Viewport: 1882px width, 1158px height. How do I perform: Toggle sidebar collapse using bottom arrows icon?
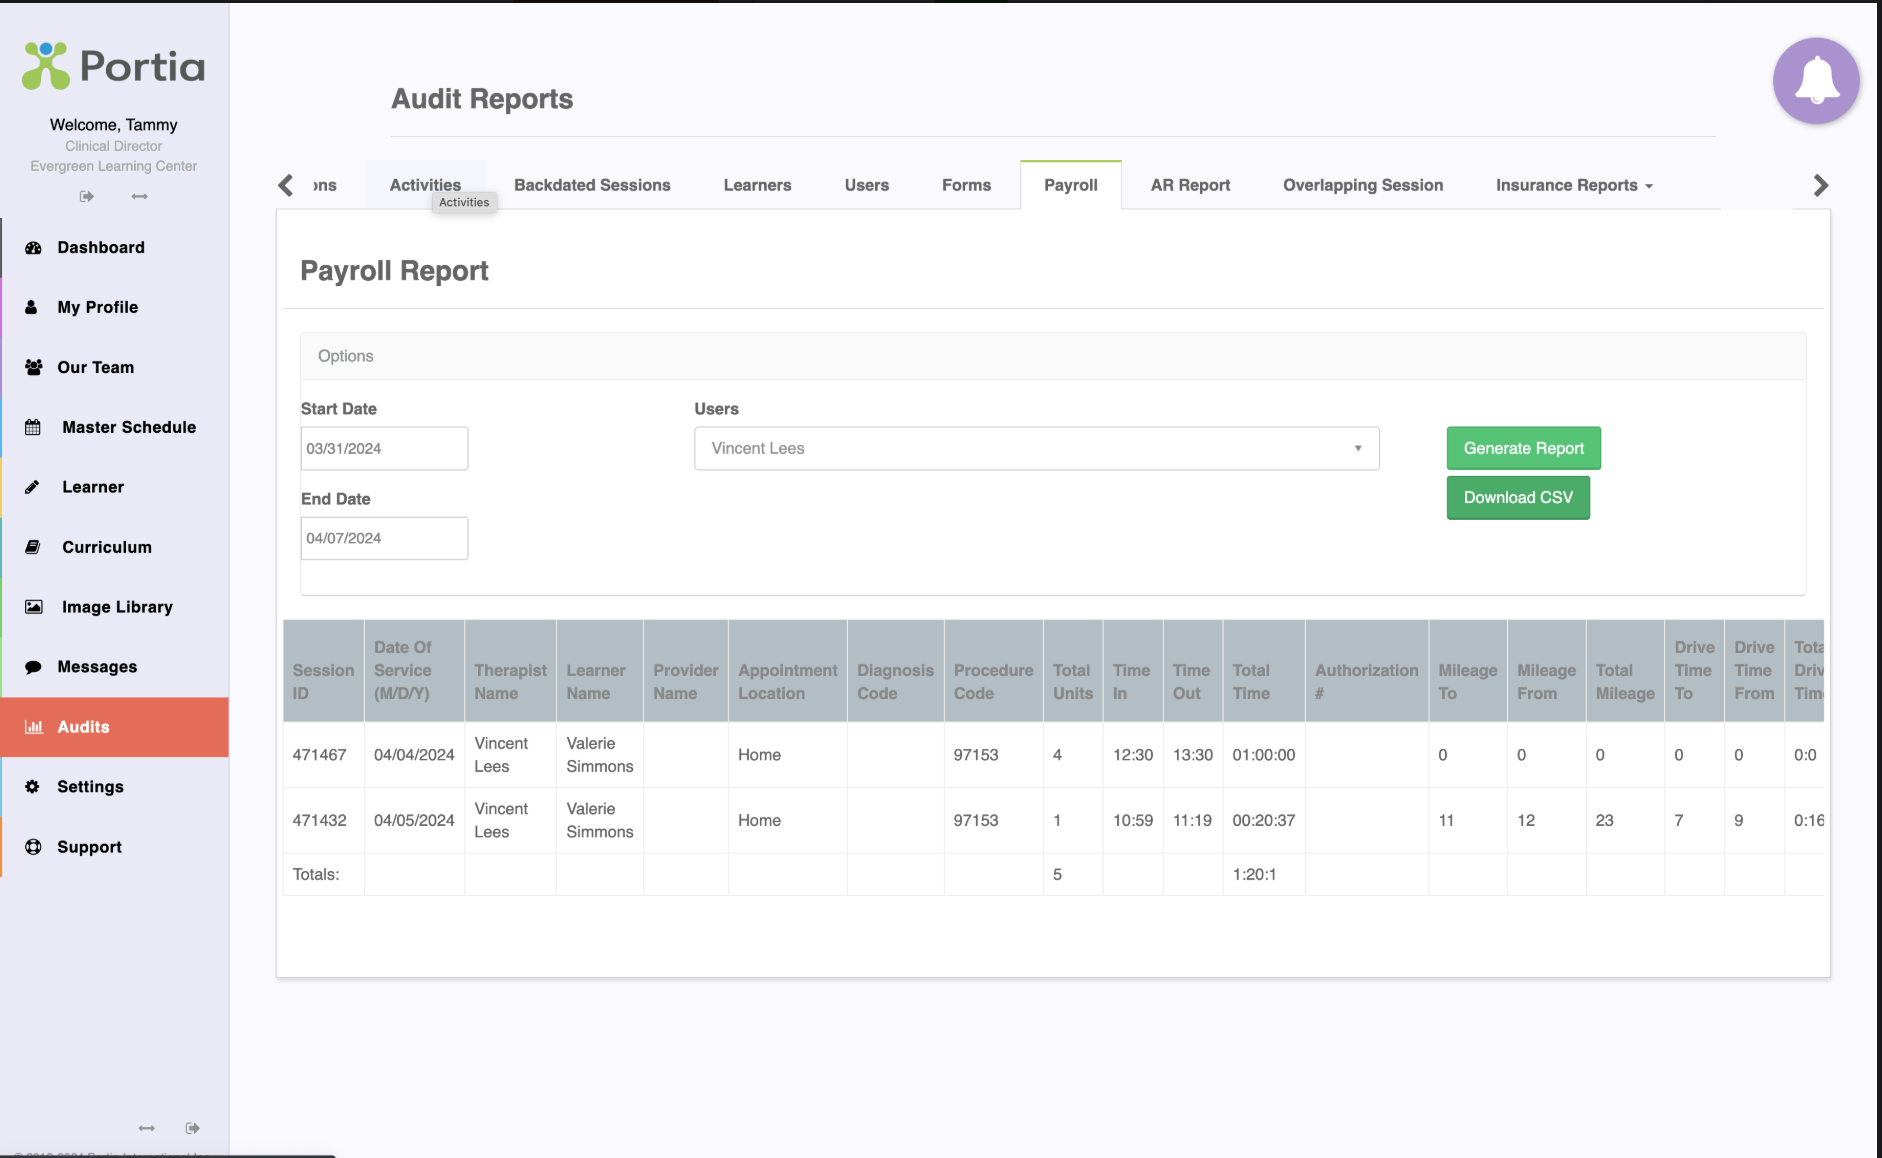pyautogui.click(x=147, y=1128)
